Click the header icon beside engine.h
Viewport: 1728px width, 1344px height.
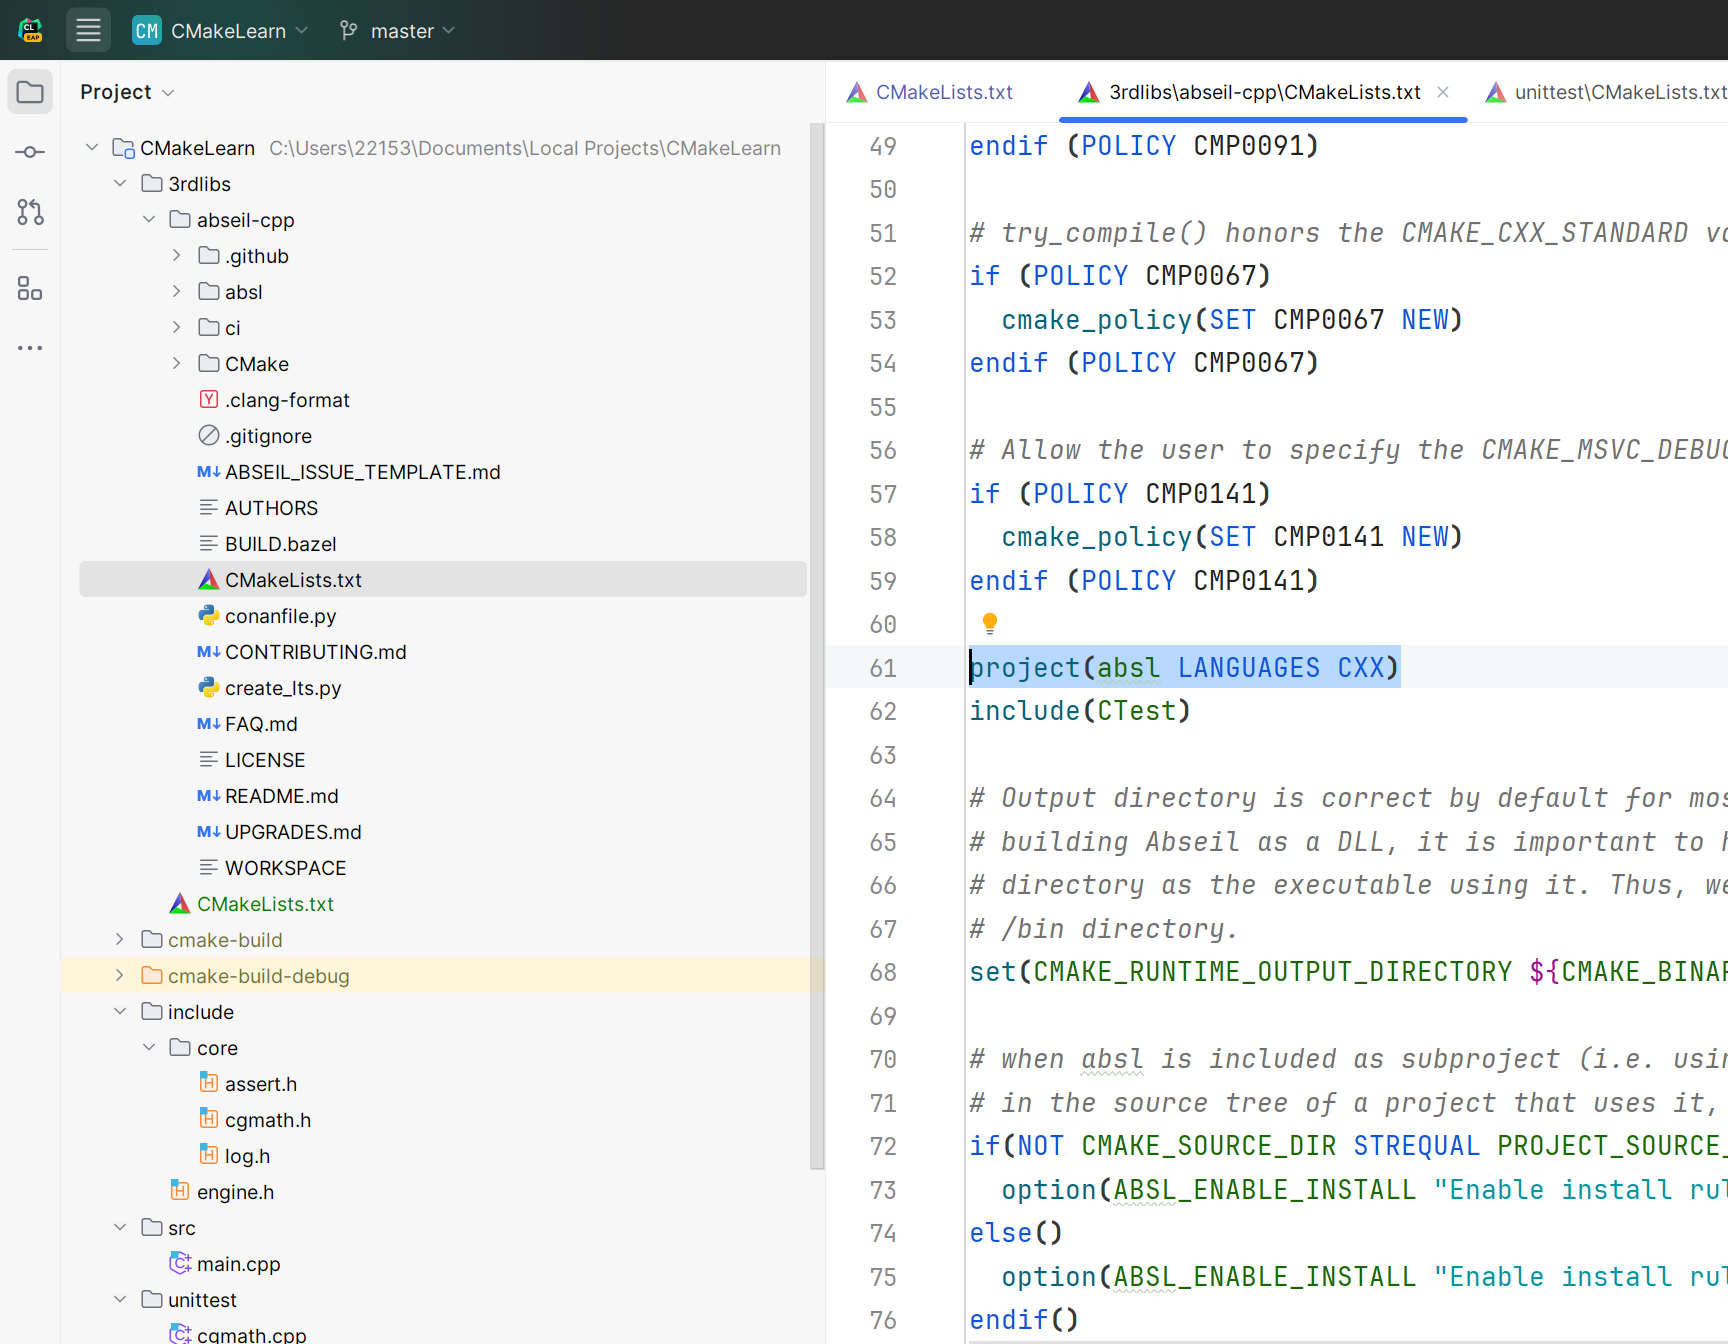pyautogui.click(x=180, y=1191)
